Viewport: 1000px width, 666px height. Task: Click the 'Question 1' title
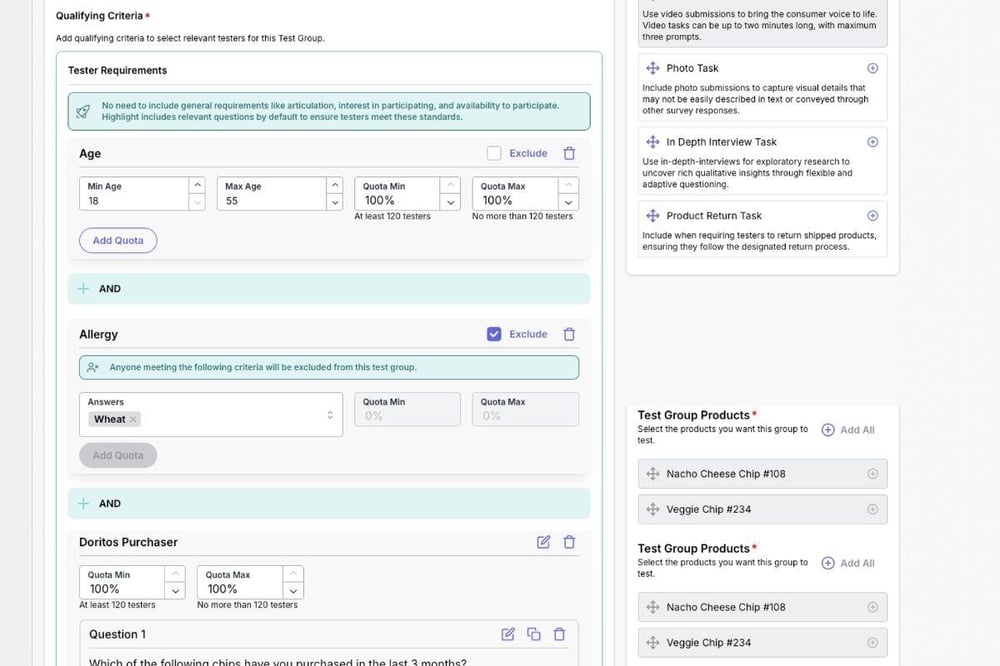pos(117,634)
